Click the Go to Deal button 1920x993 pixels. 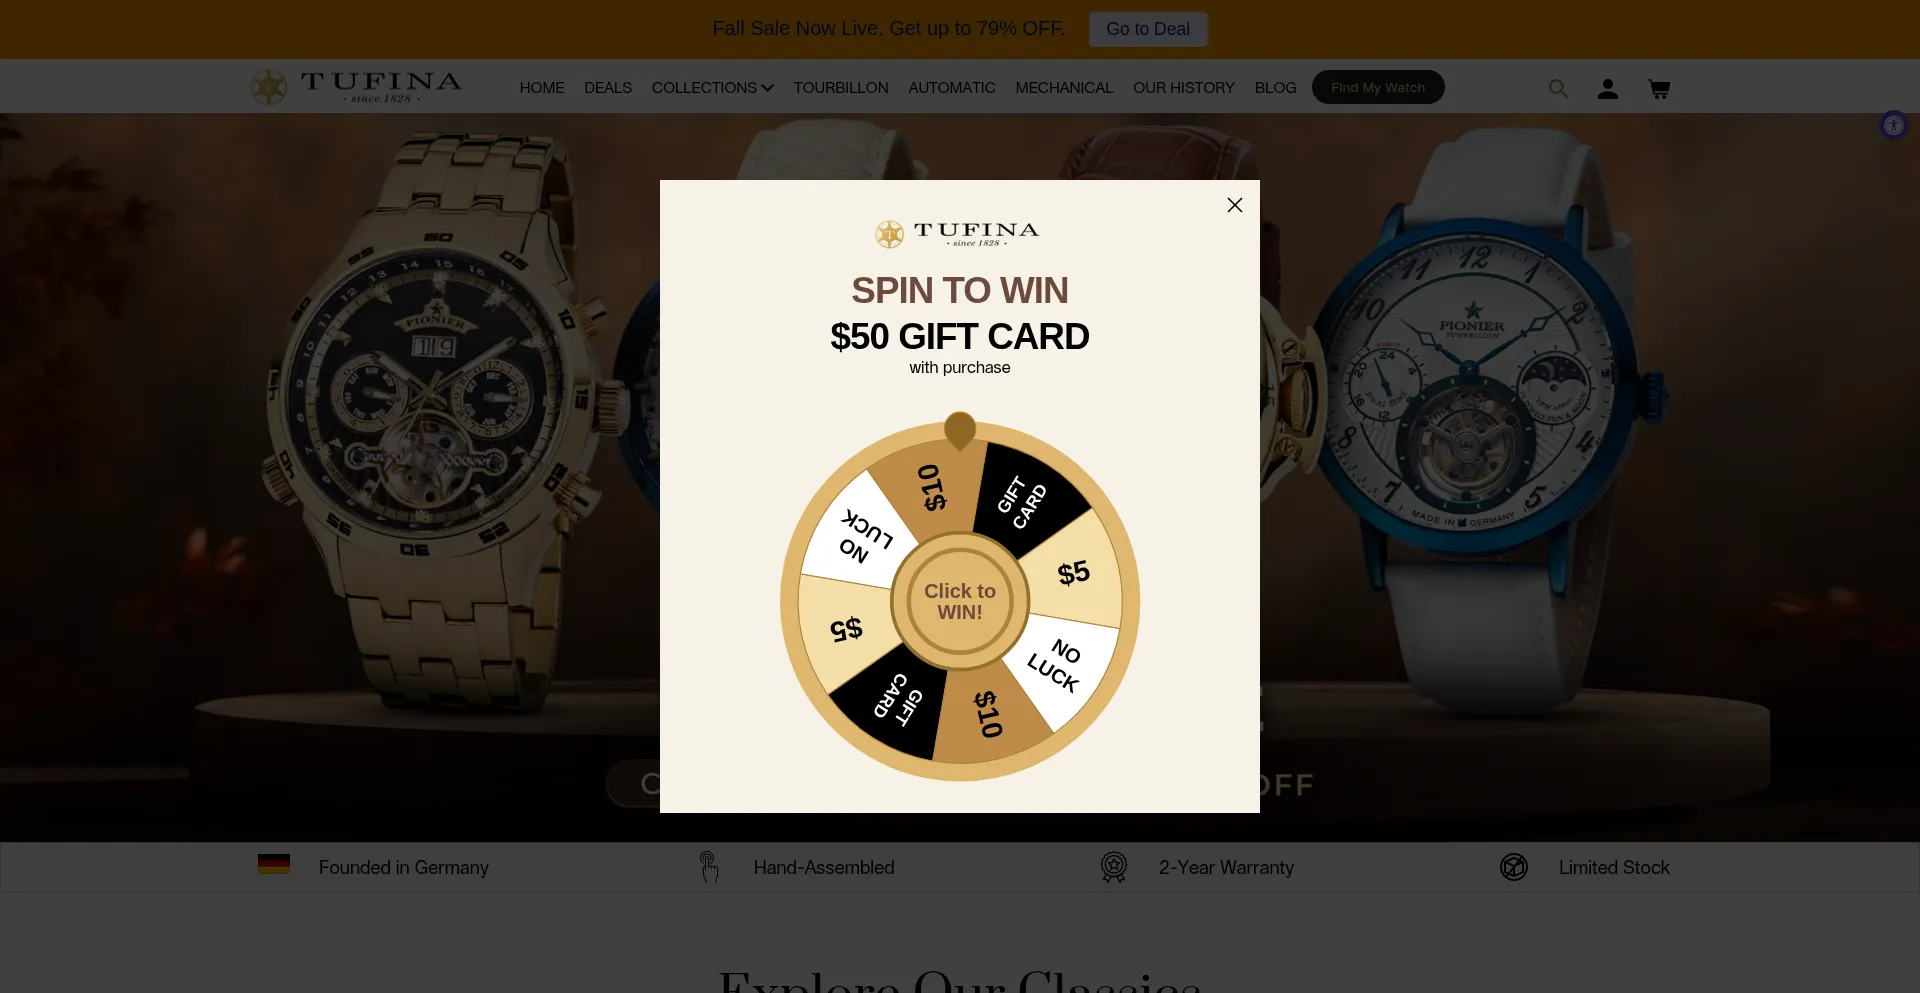tap(1148, 29)
